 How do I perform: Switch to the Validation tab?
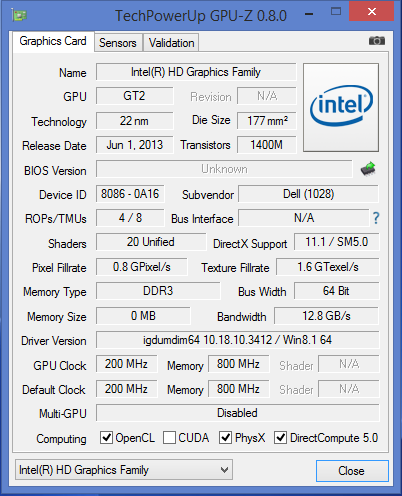point(171,43)
